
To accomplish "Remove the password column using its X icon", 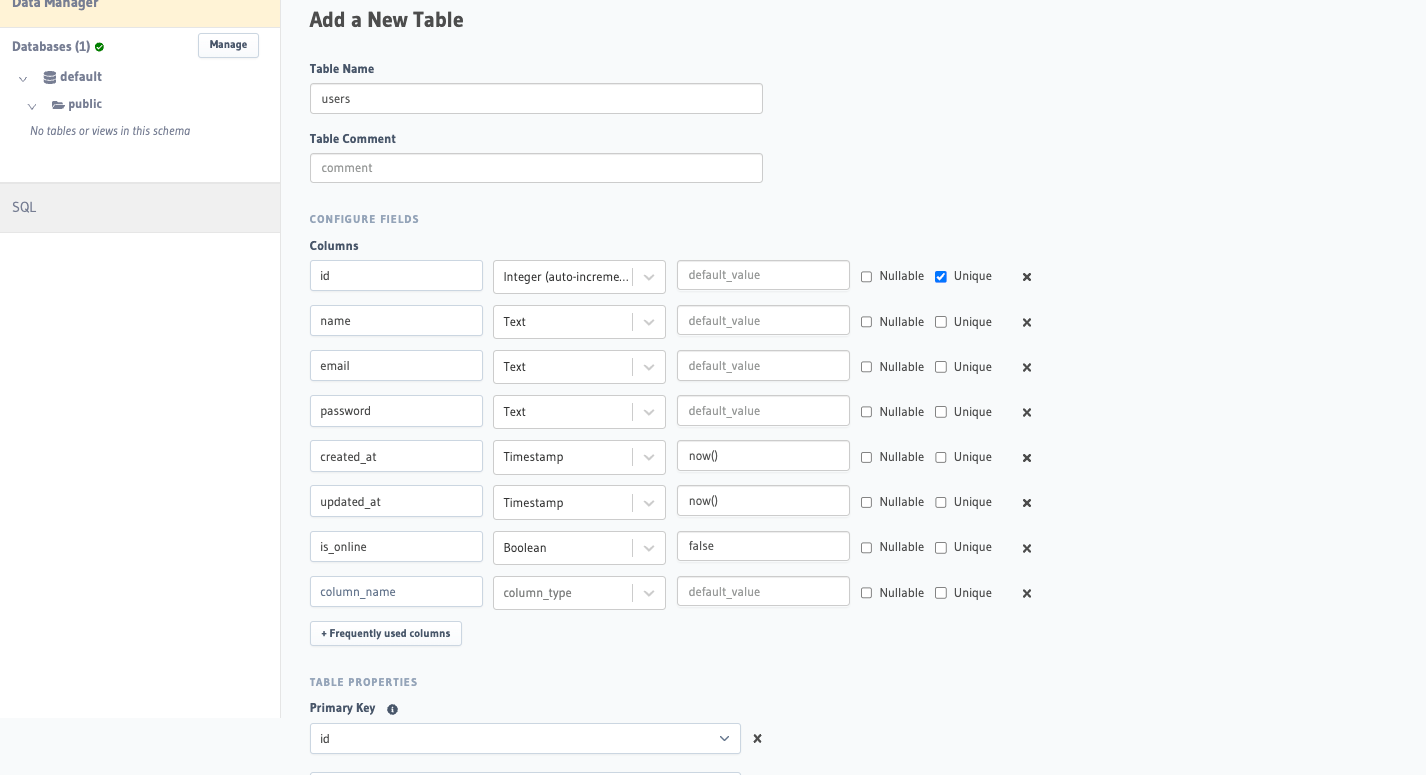I will pyautogui.click(x=1026, y=412).
